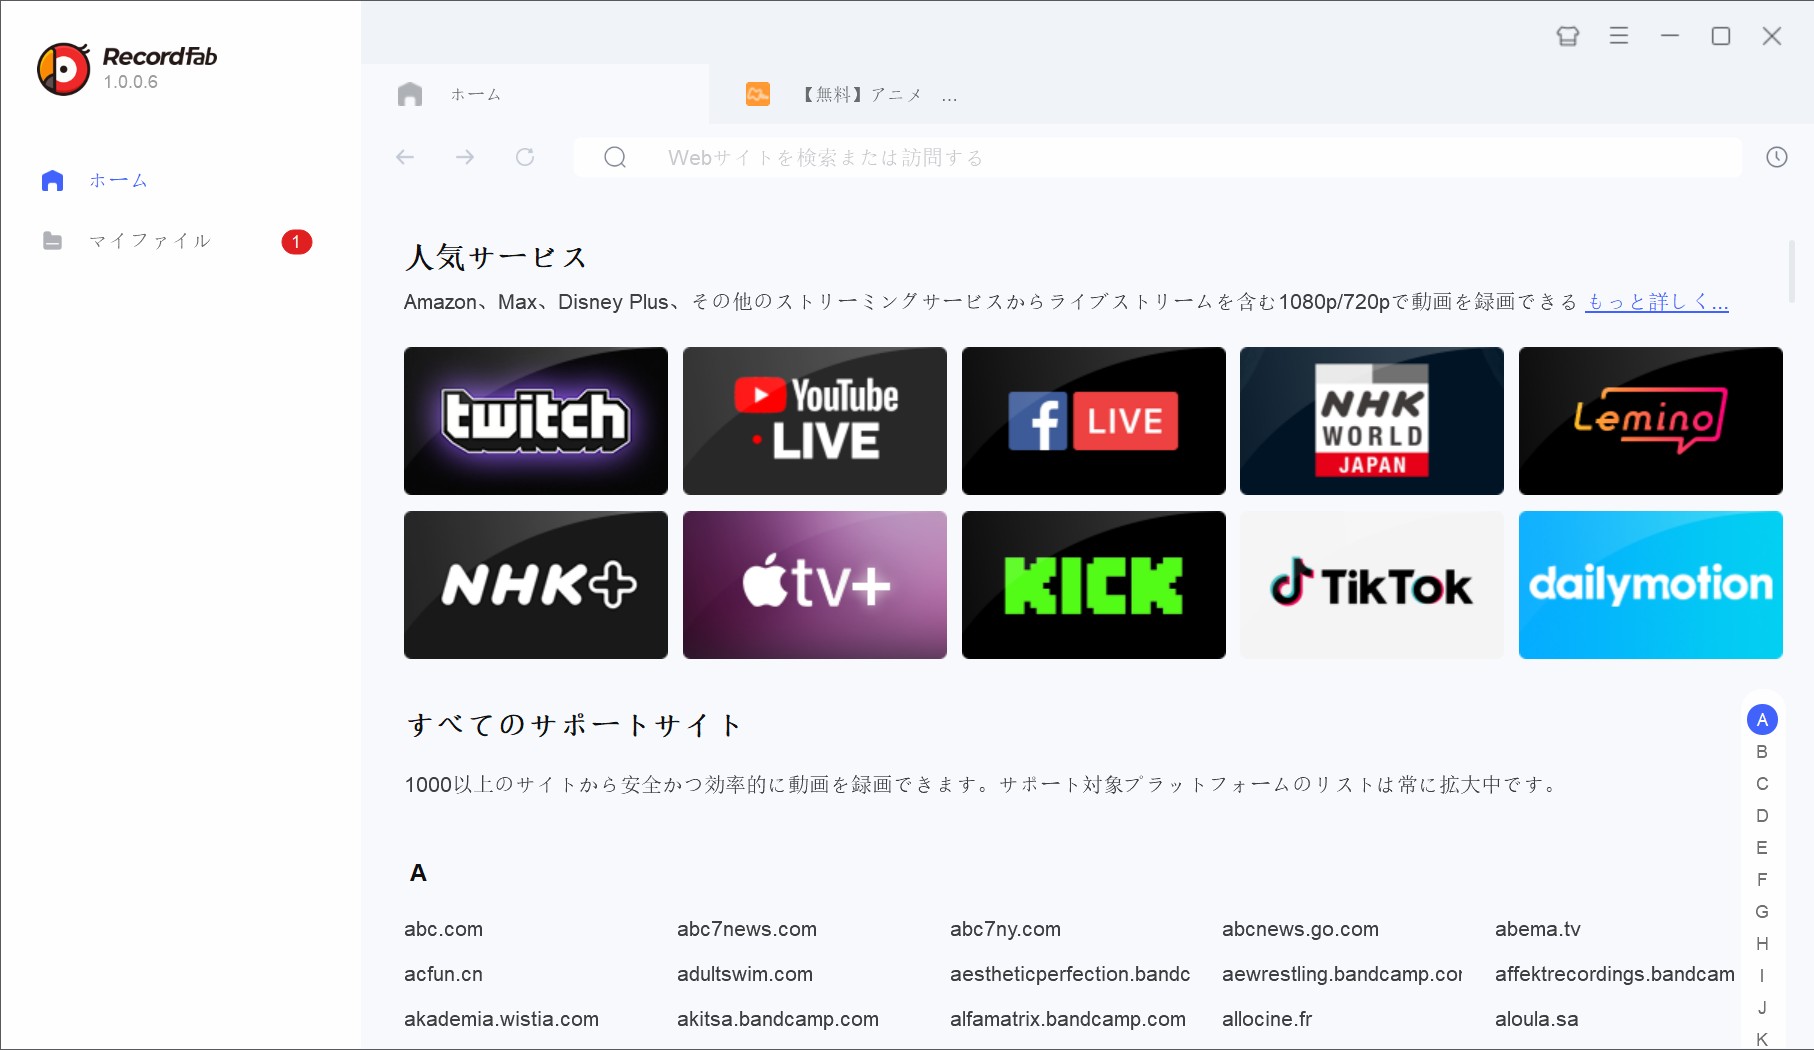Open the abc7ny.com site link
Viewport: 1814px width, 1050px height.
click(1005, 929)
